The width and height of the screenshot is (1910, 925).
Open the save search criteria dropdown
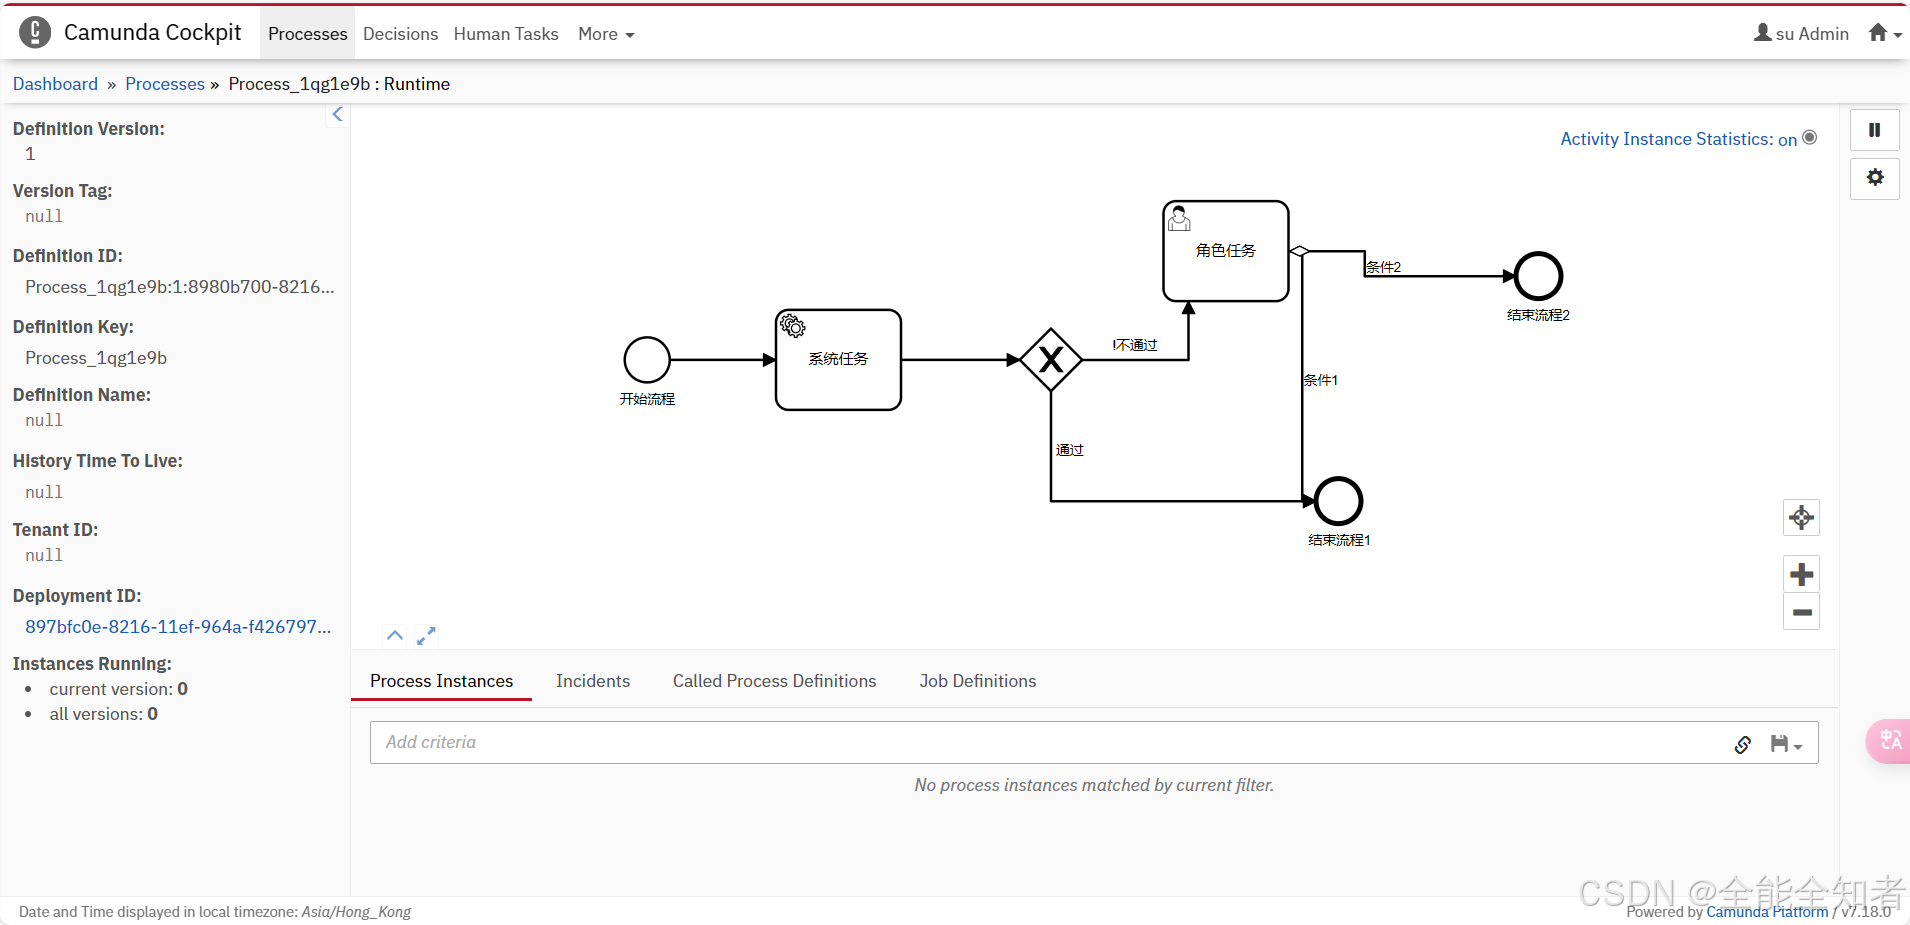(1786, 744)
